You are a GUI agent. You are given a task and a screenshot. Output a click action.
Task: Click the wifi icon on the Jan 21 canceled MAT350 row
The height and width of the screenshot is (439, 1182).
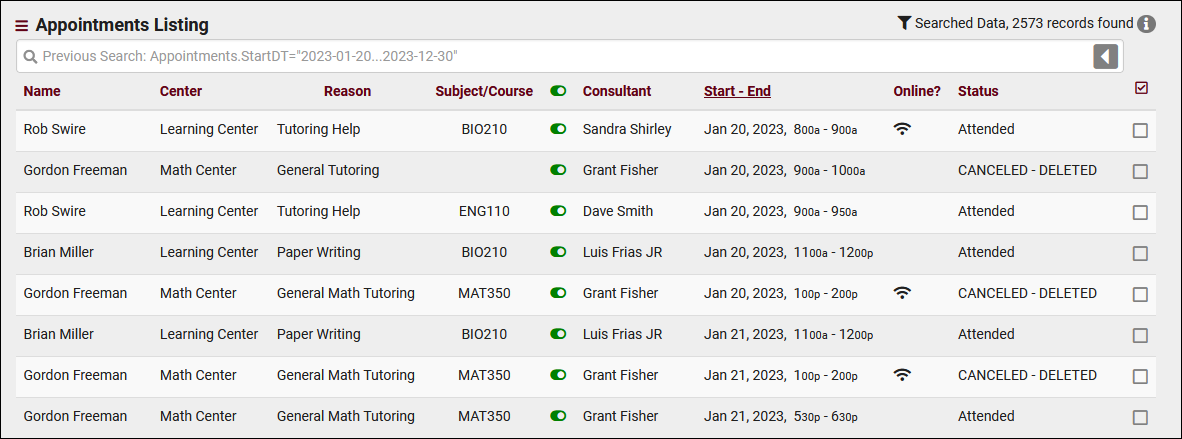pos(902,375)
